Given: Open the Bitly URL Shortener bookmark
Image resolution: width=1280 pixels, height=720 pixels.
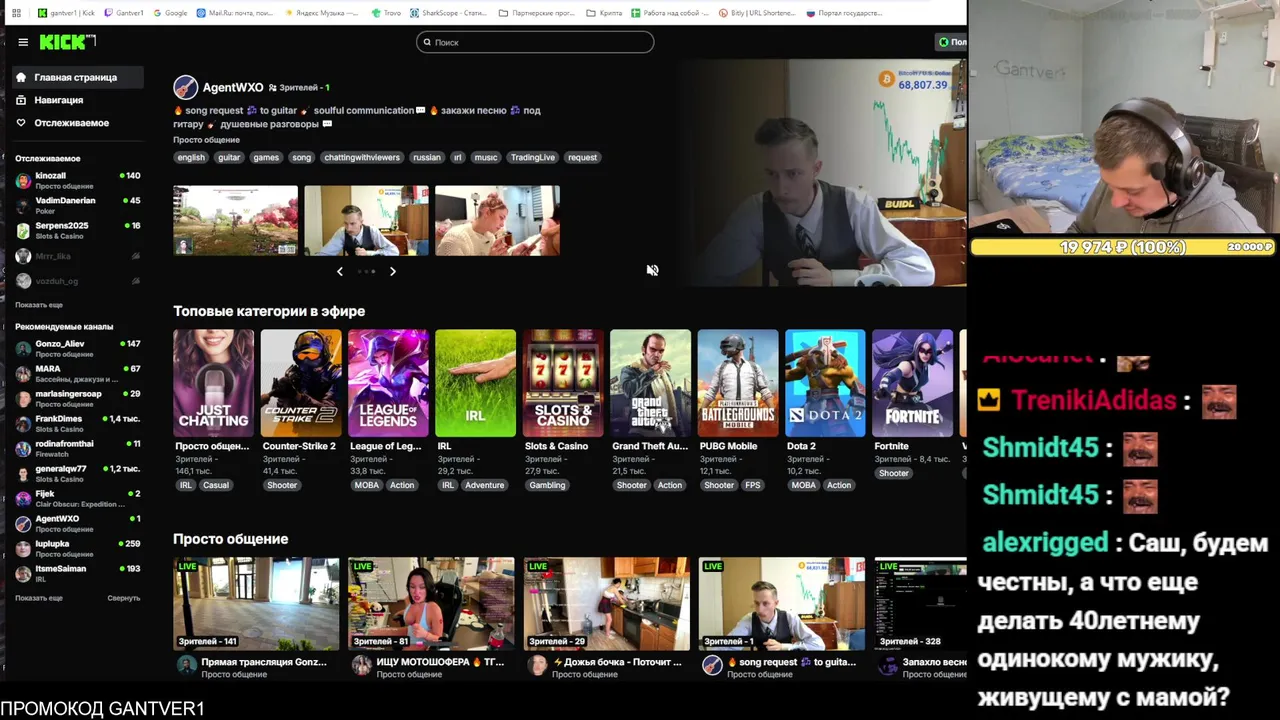Looking at the screenshot, I should (x=758, y=13).
